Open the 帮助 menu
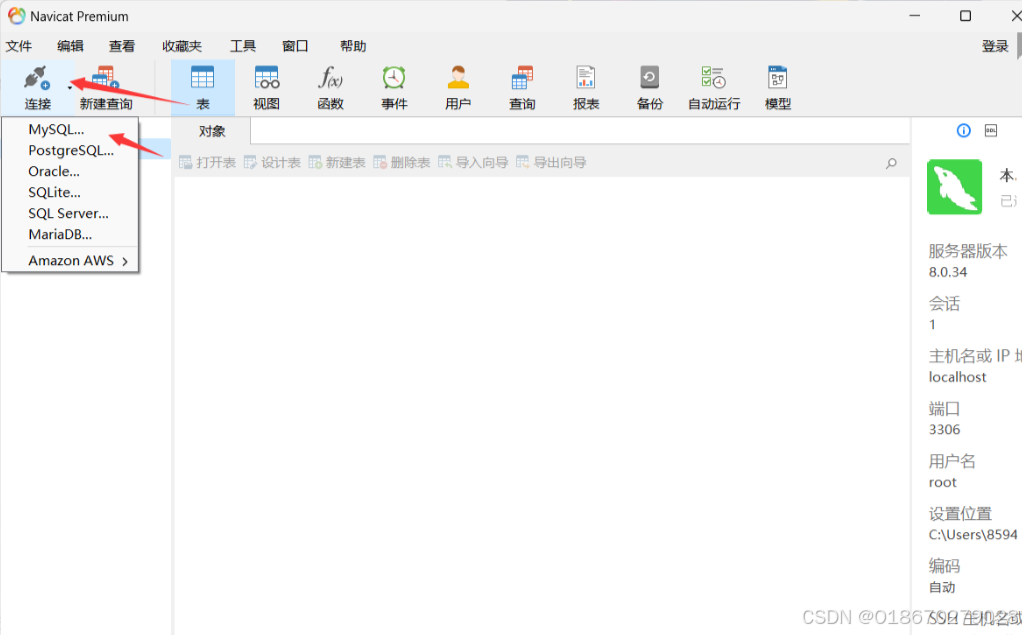Screen dimensions: 1022x635 tap(353, 46)
